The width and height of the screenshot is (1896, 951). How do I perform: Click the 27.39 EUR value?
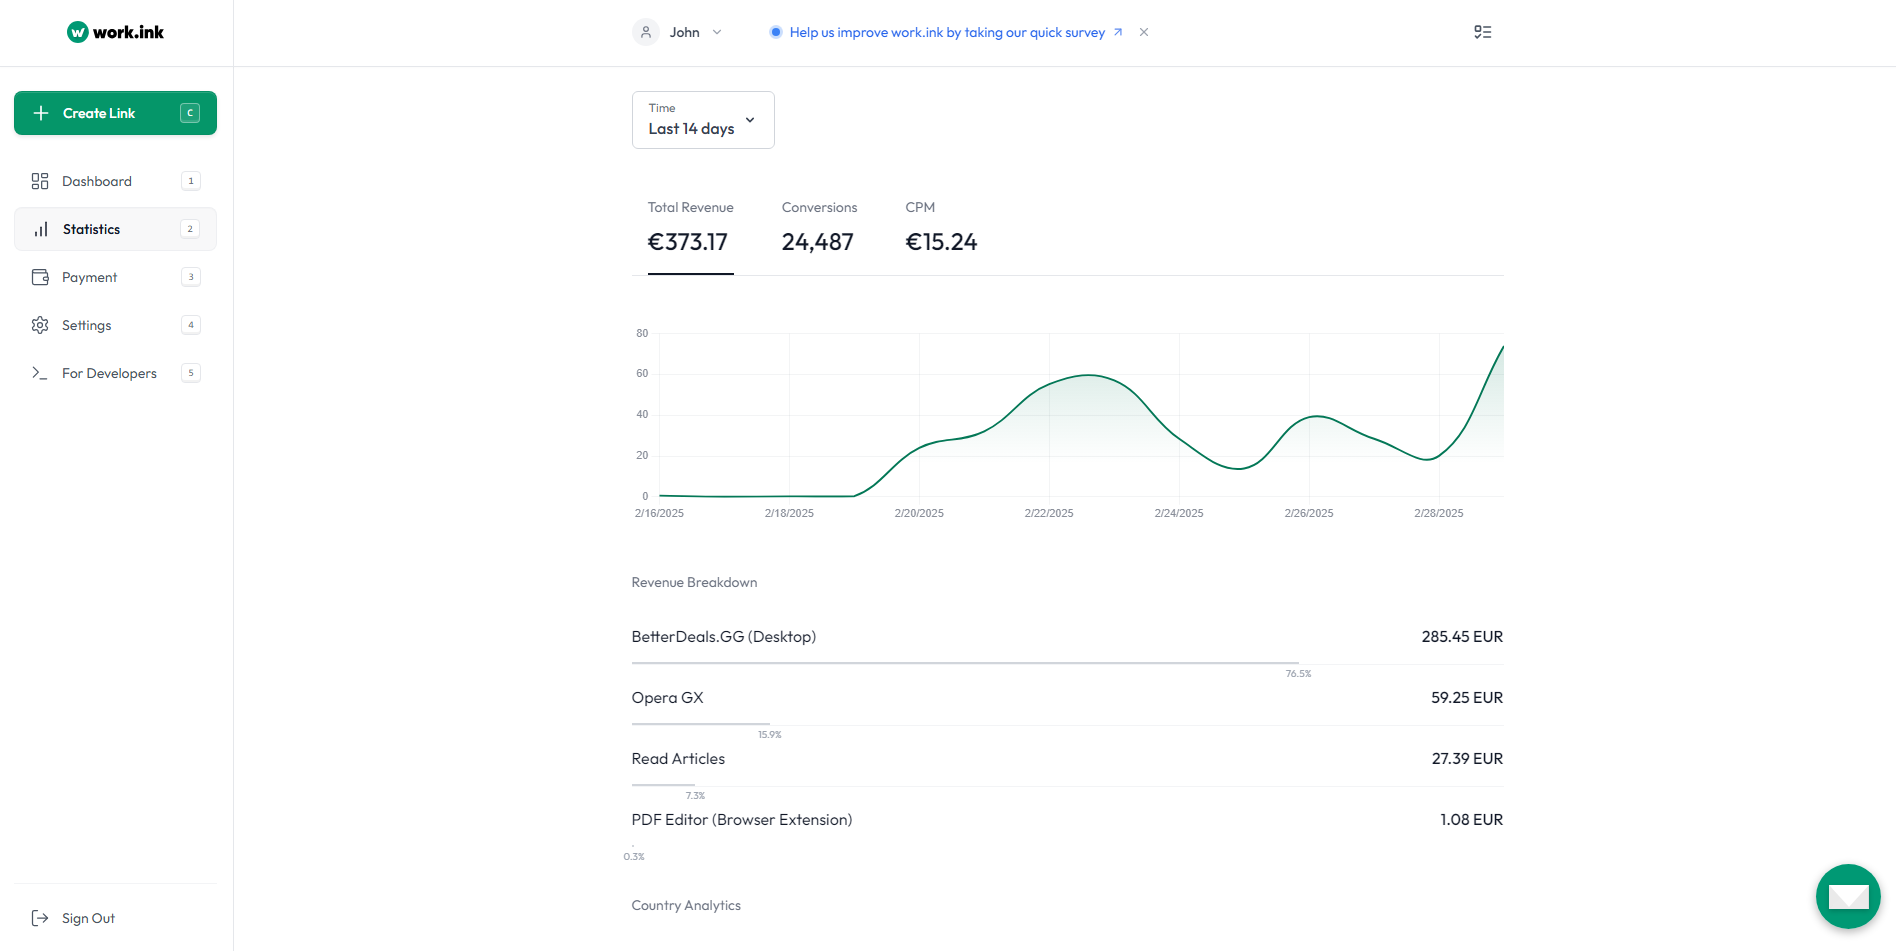[x=1467, y=759]
